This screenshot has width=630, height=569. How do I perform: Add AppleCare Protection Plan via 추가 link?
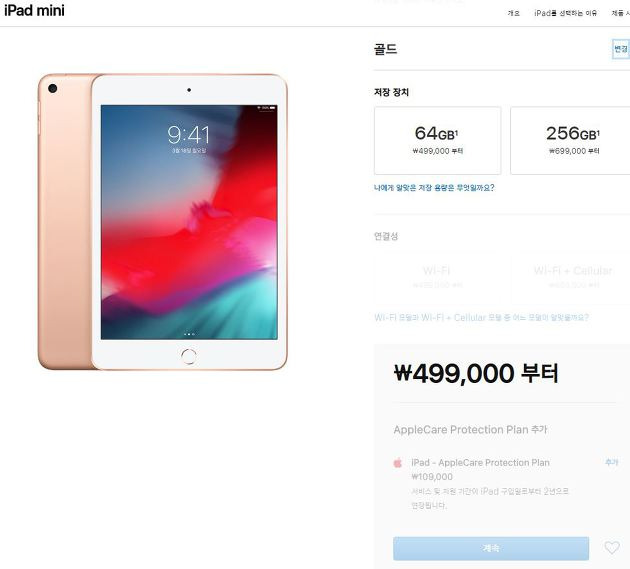pyautogui.click(x=612, y=462)
